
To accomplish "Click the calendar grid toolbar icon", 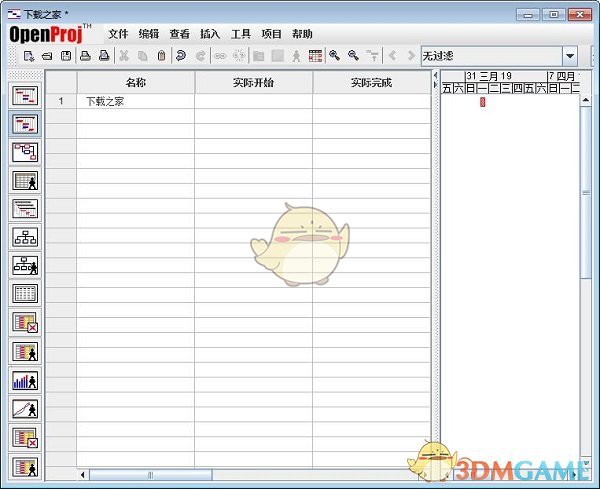I will [315, 56].
